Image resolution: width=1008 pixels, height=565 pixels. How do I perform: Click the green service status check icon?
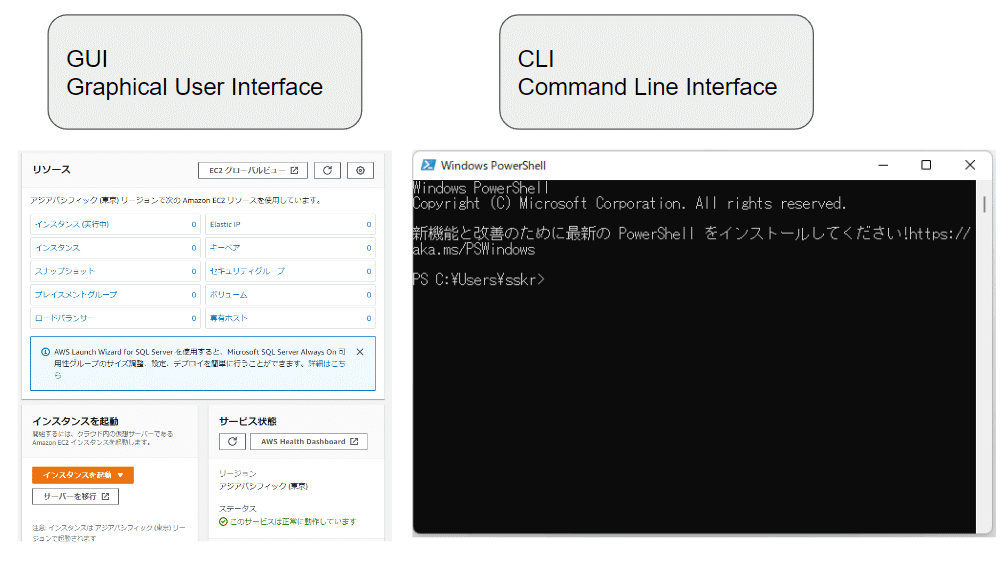pyautogui.click(x=223, y=521)
